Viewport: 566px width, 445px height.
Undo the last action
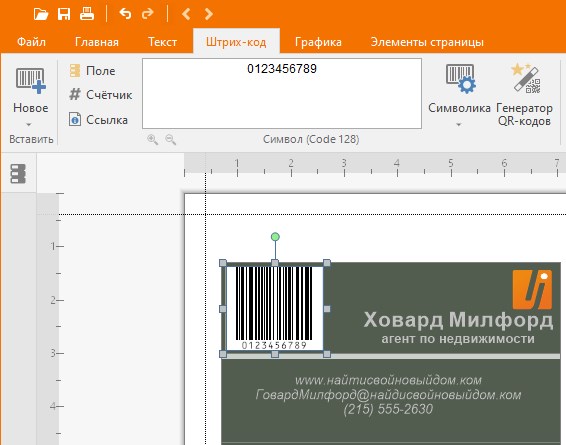[125, 14]
